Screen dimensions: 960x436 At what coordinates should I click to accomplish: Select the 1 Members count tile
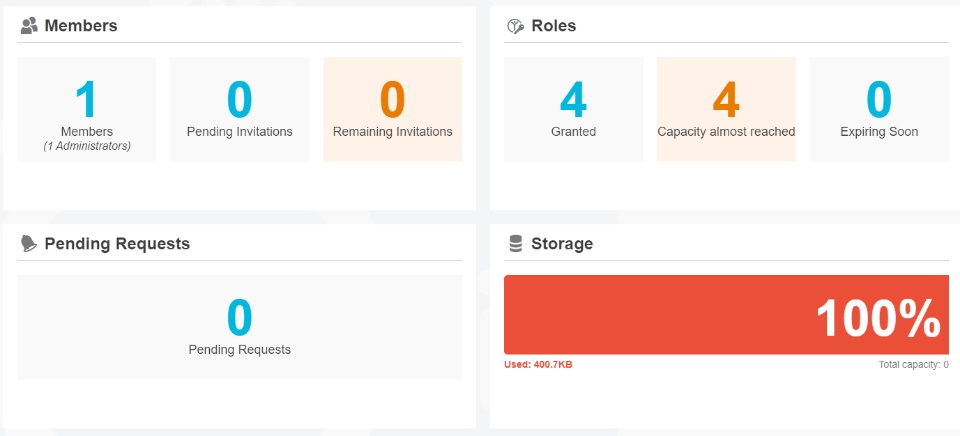(87, 109)
